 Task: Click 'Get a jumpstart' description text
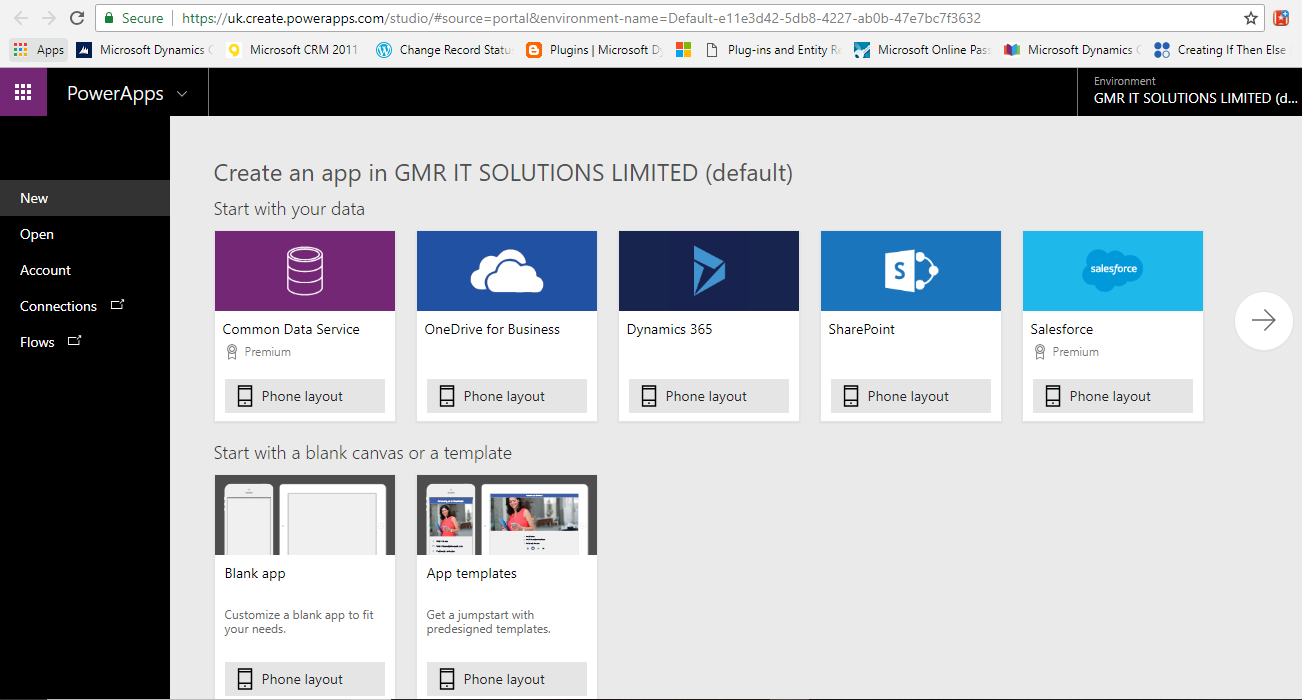click(x=489, y=622)
